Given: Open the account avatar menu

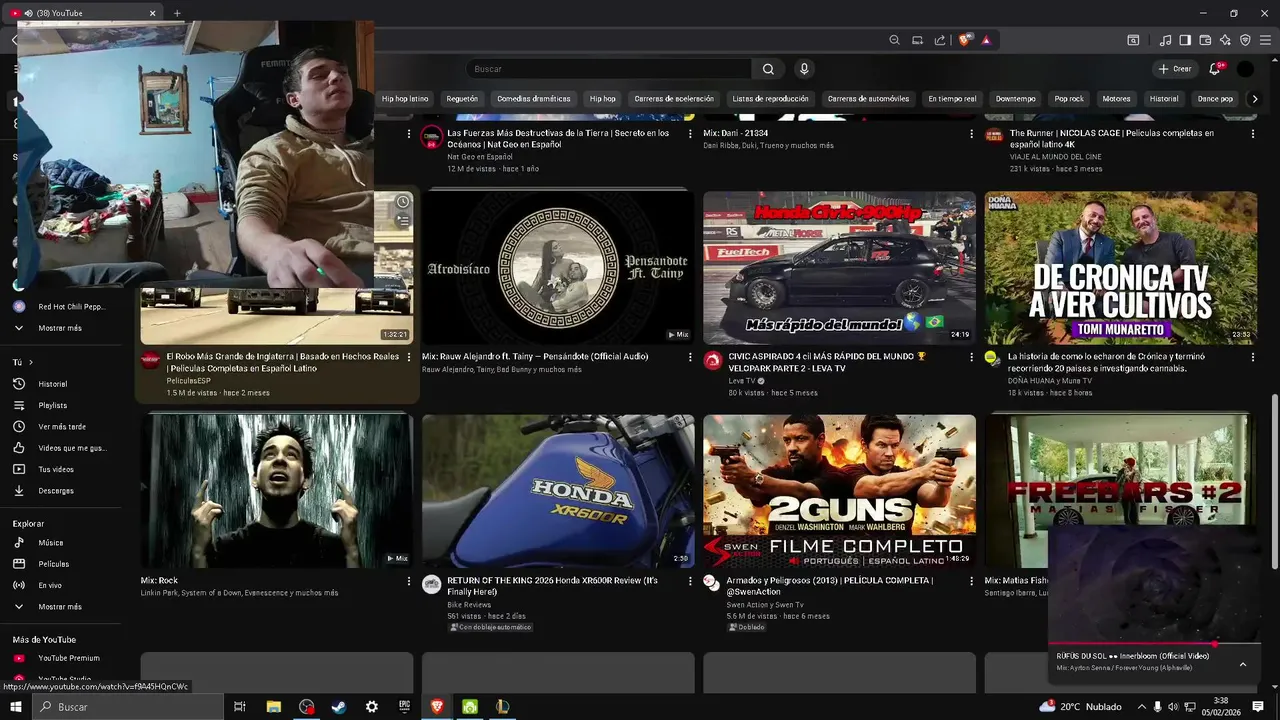Looking at the screenshot, I should (x=1245, y=69).
